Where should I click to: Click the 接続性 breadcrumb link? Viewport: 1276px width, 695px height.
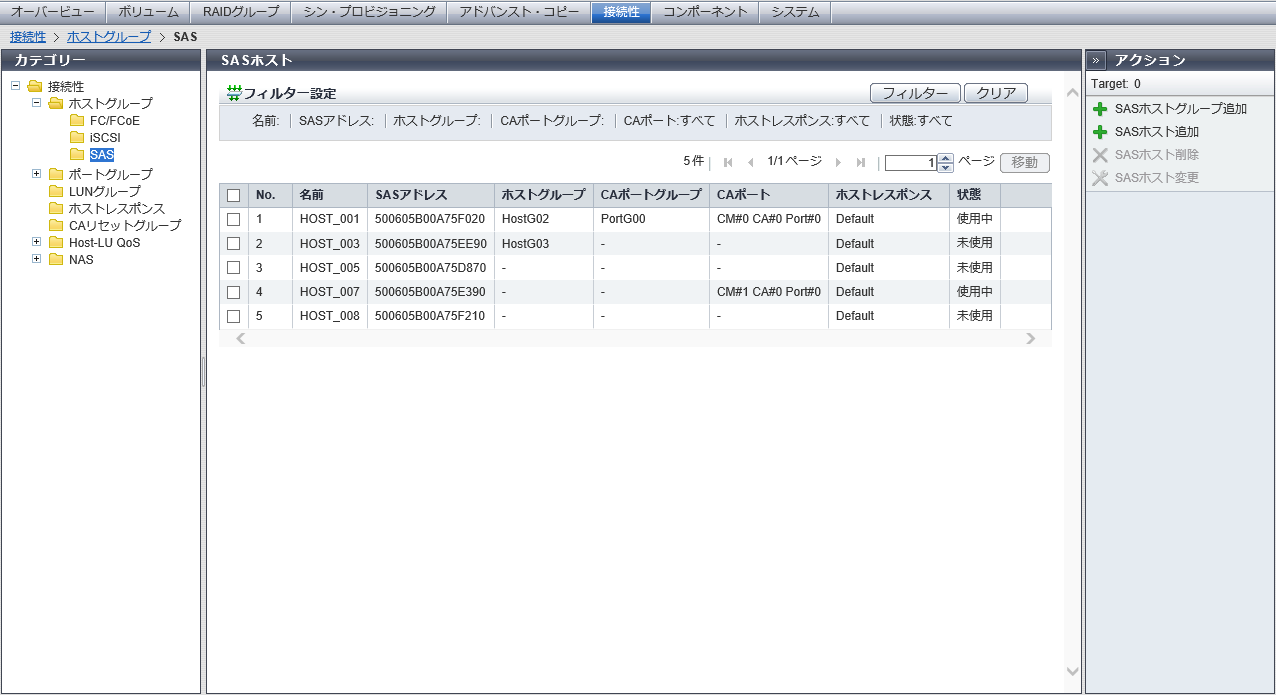click(28, 36)
